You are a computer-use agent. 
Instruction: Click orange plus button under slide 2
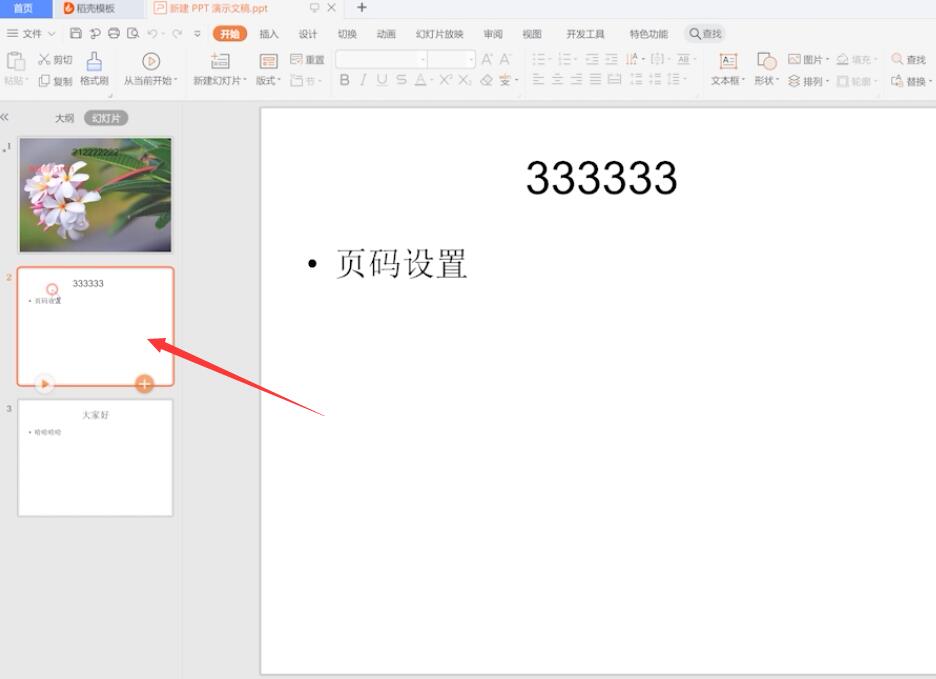[144, 383]
